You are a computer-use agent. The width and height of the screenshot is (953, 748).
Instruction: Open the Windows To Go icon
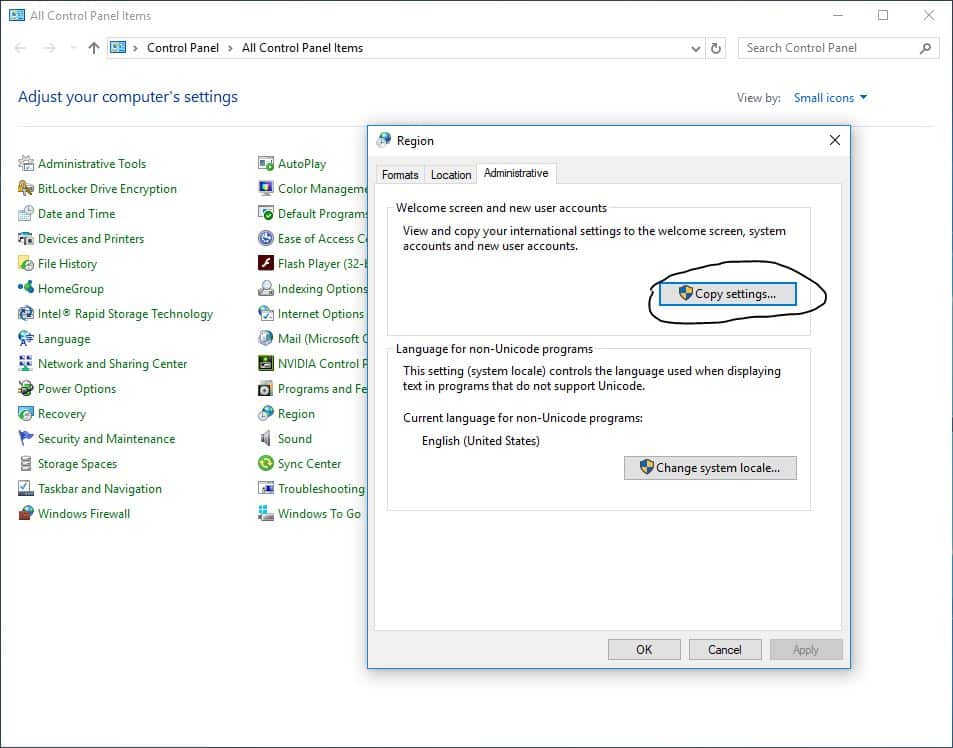(266, 513)
